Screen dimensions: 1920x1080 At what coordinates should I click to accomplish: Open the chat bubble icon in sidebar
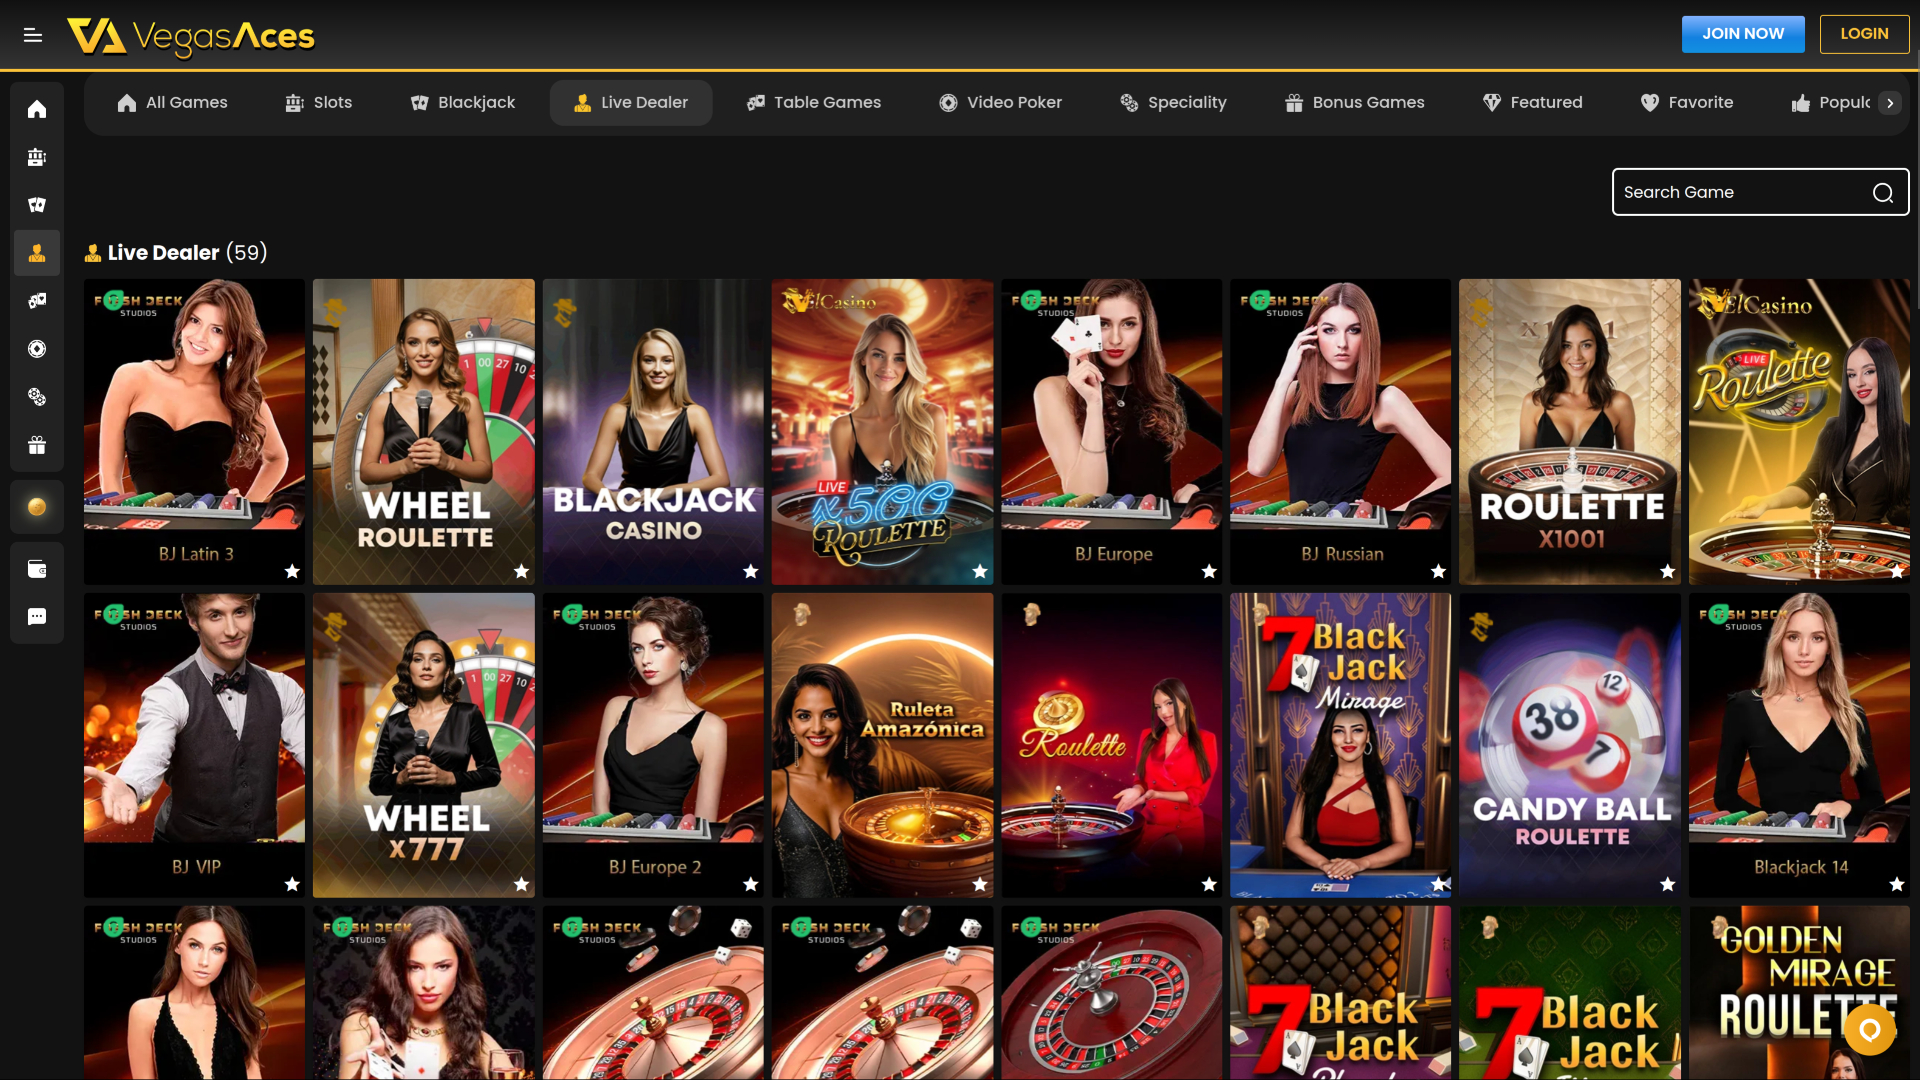tap(37, 616)
